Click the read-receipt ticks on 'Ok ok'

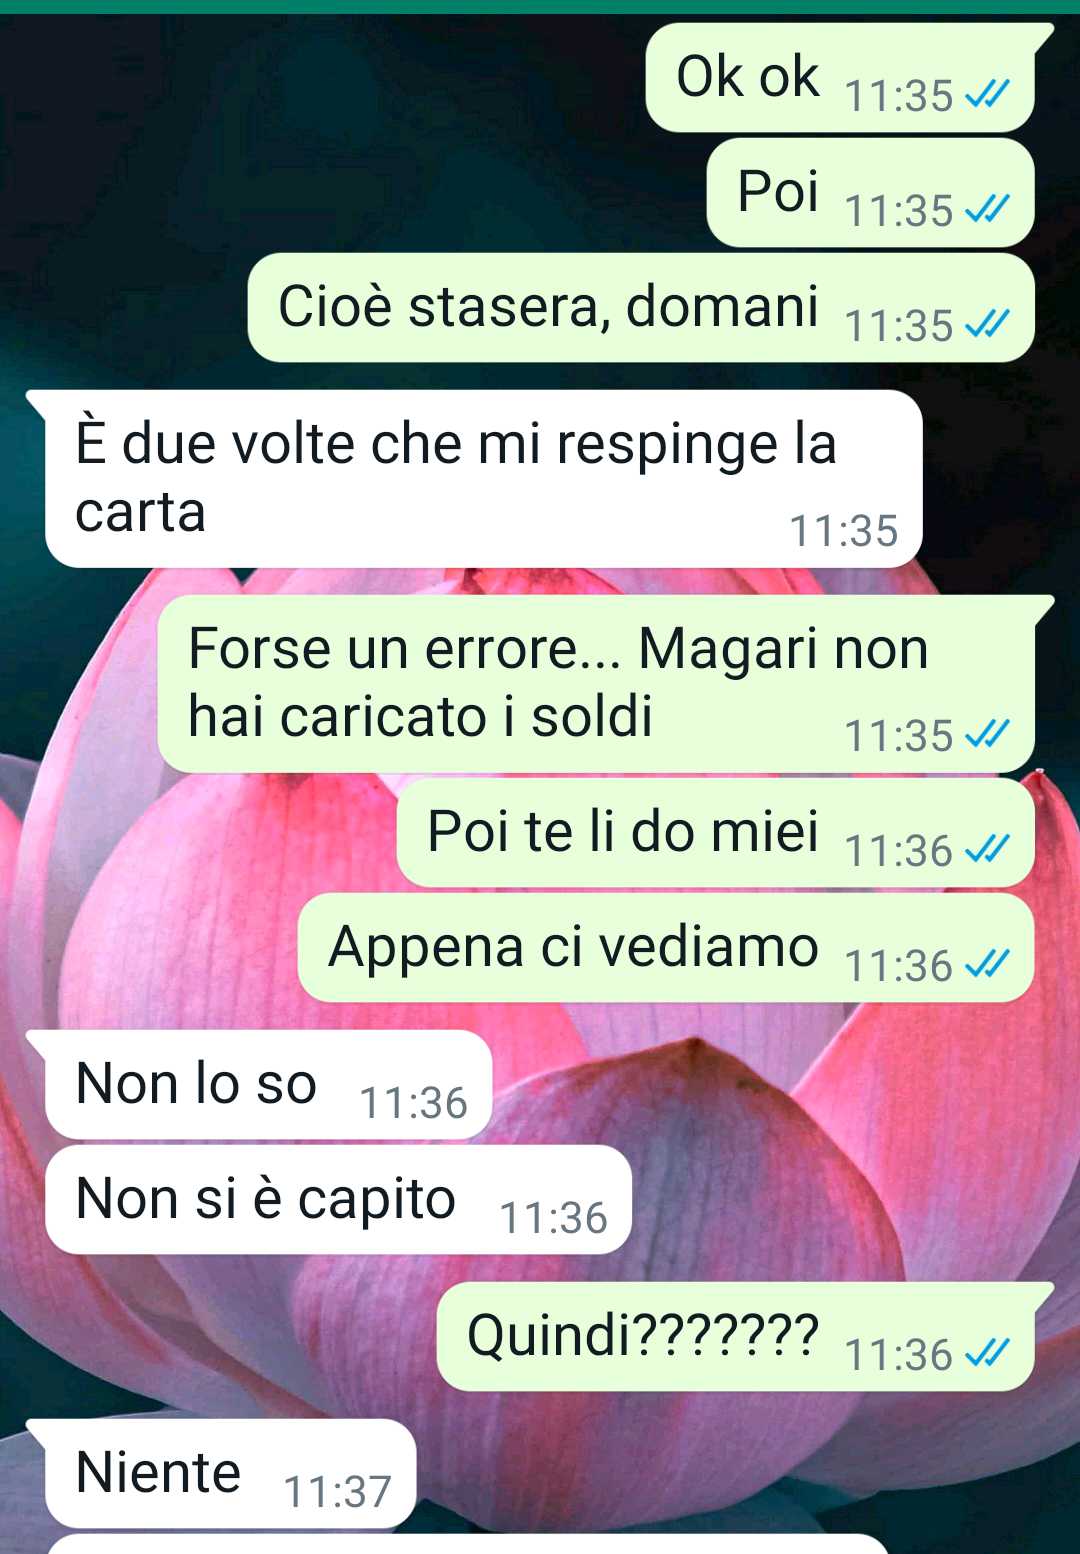[988, 95]
